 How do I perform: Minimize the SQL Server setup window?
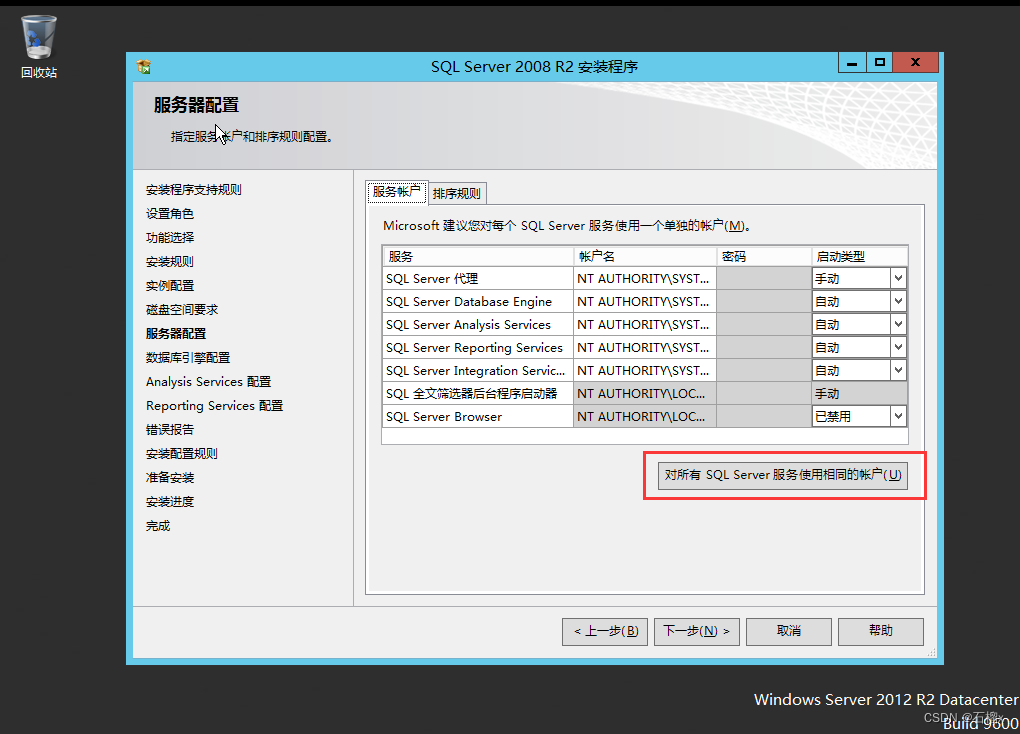tap(852, 62)
